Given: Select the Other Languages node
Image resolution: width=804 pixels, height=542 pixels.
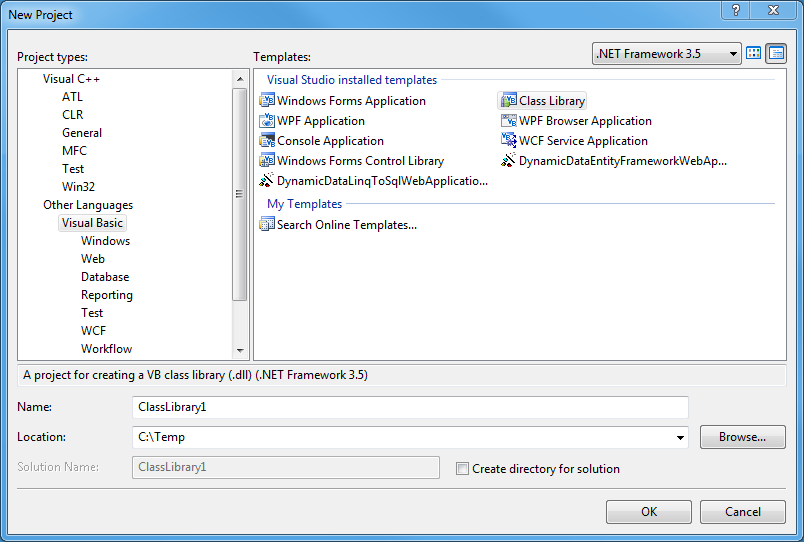Looking at the screenshot, I should click(88, 205).
